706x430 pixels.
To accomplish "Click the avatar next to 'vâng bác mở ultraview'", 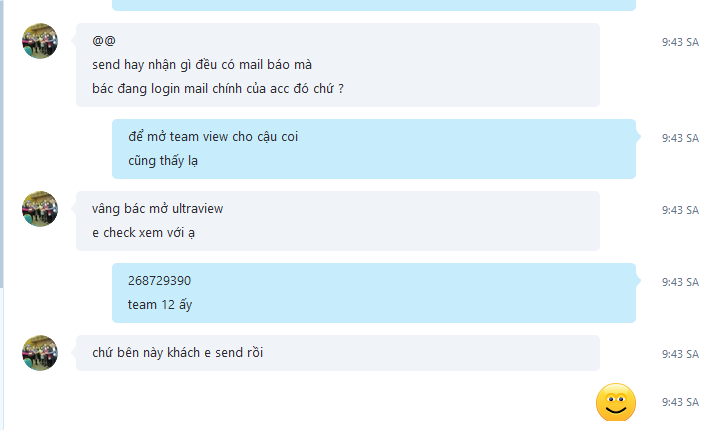I will pyautogui.click(x=40, y=209).
